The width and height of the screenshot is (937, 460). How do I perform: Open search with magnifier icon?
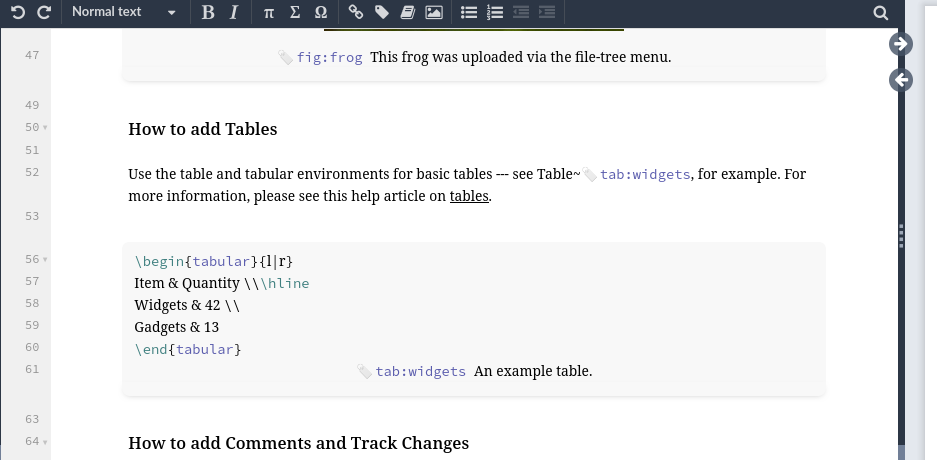[x=880, y=13]
